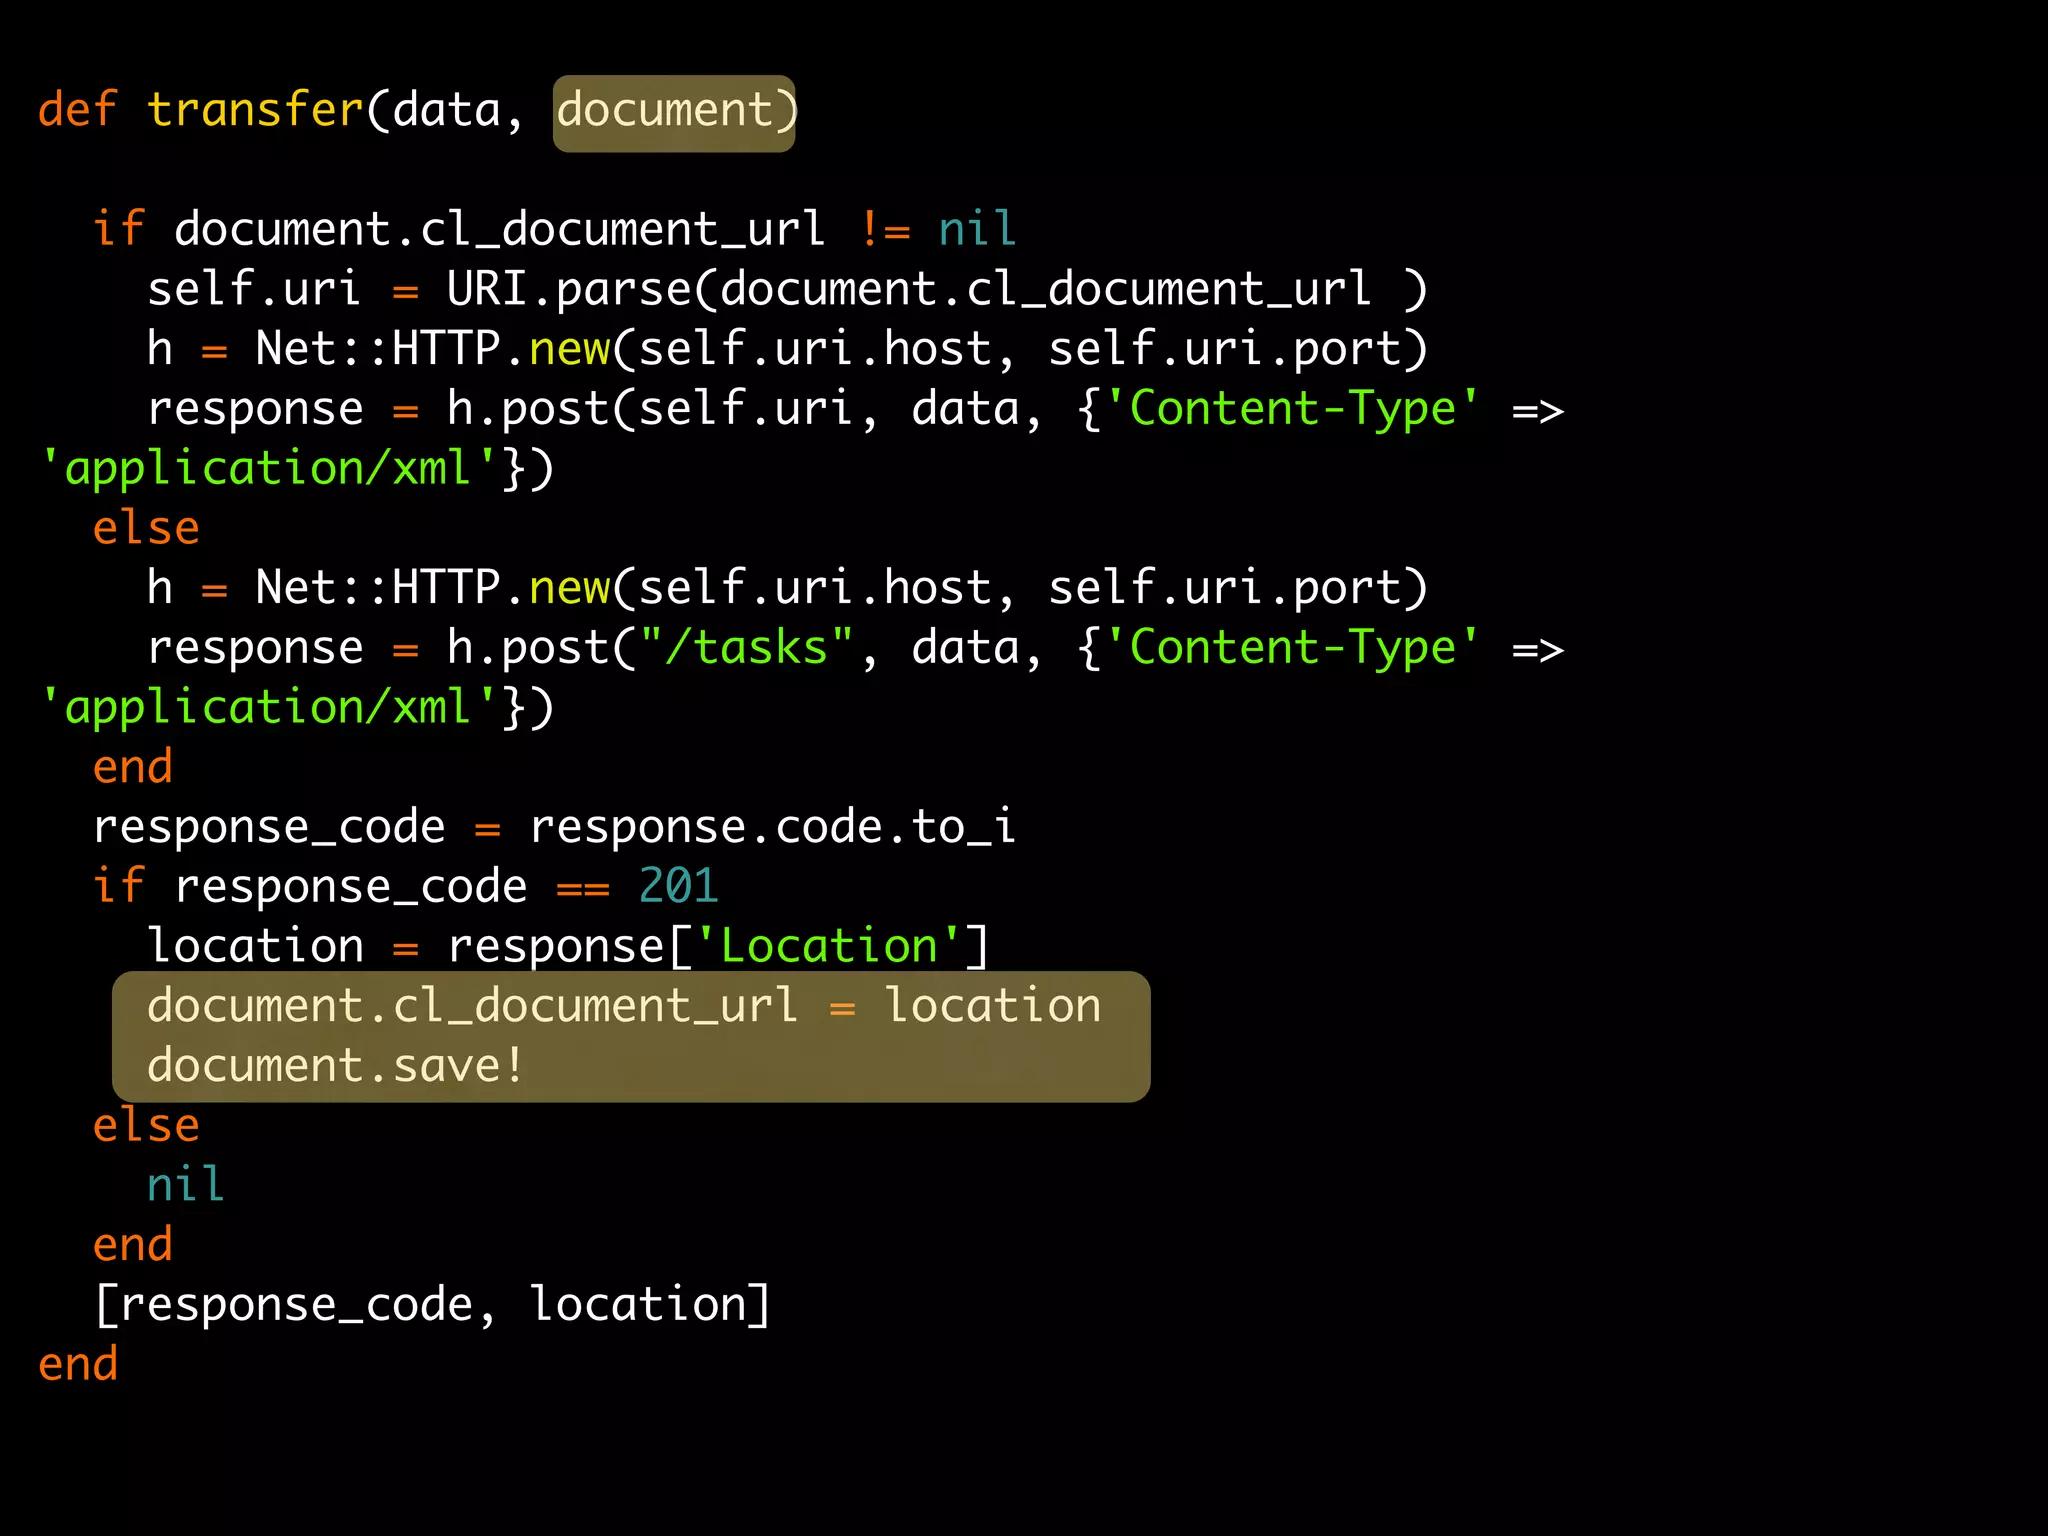The width and height of the screenshot is (2048, 1536).
Task: Click the '==' comparison operator
Action: (583, 888)
